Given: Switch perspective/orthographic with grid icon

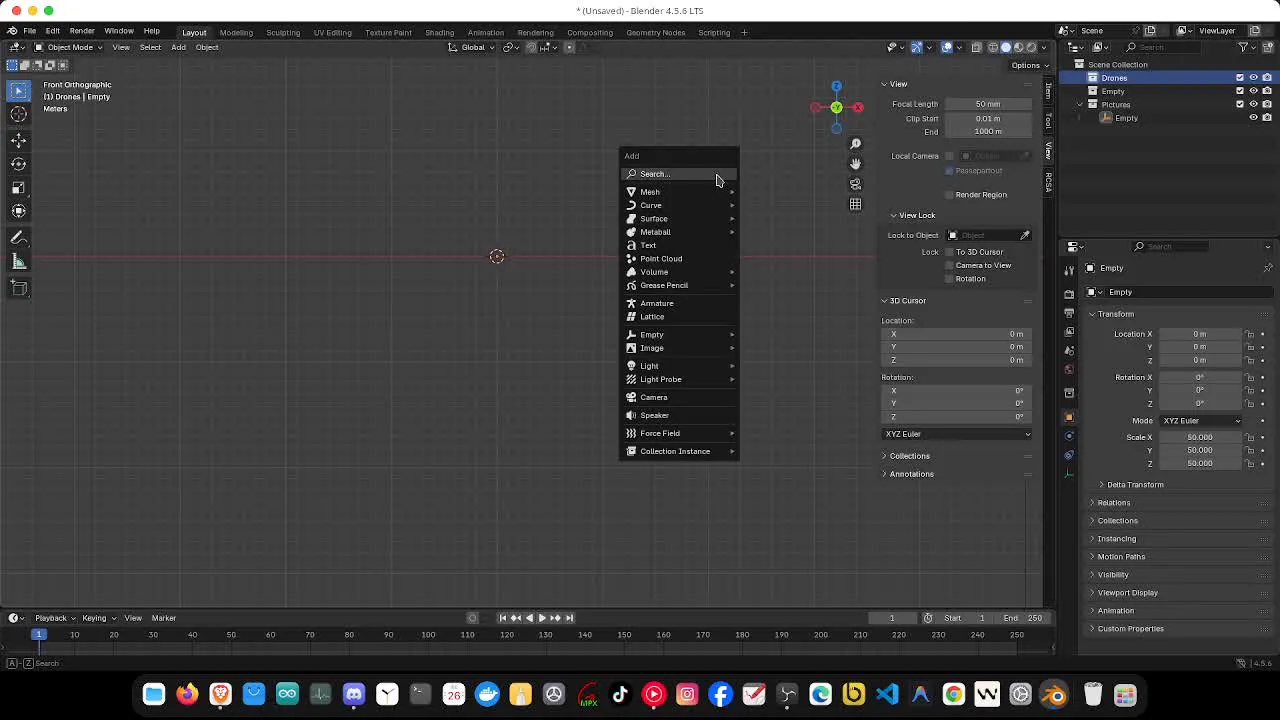Looking at the screenshot, I should [x=855, y=204].
